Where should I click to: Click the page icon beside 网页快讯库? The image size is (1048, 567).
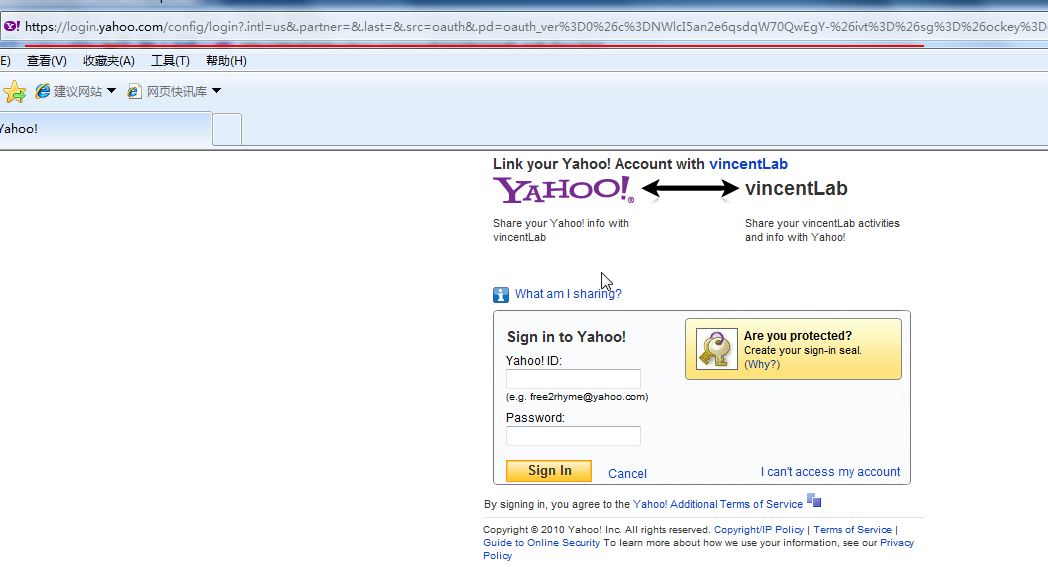tap(134, 91)
